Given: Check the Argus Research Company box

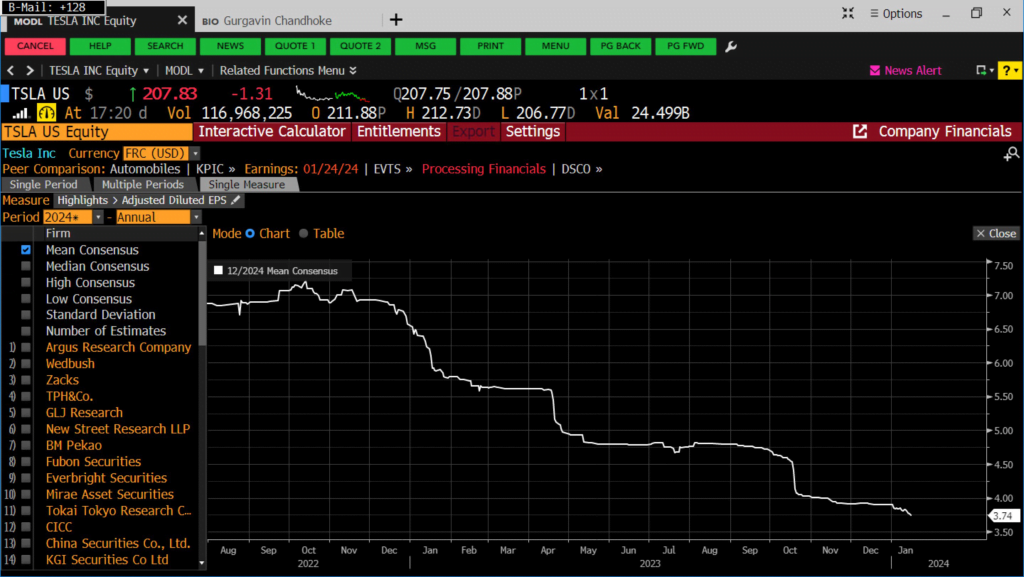Looking at the screenshot, I should (25, 347).
